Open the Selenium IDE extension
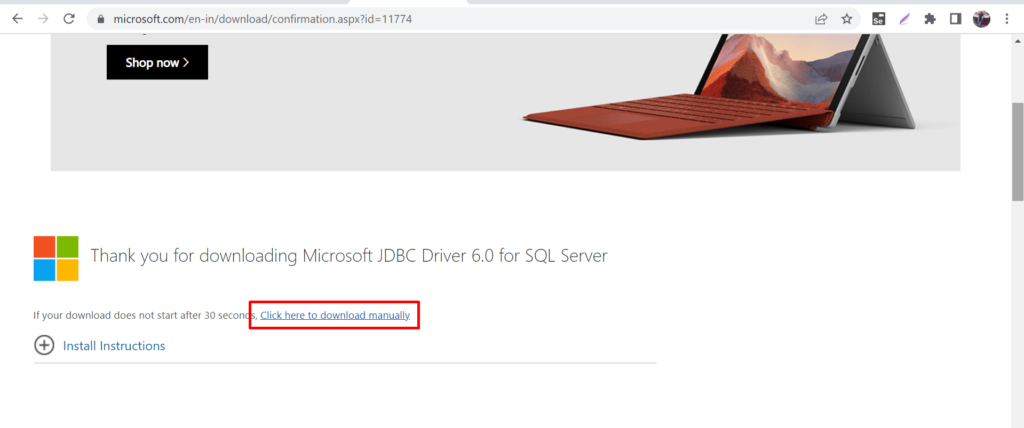Image resolution: width=1024 pixels, height=428 pixels. coord(879,18)
